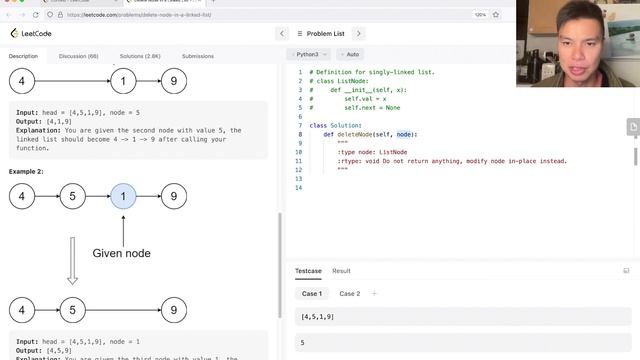Switch to the first browser tab
The image size is (640, 360).
(81, 2)
